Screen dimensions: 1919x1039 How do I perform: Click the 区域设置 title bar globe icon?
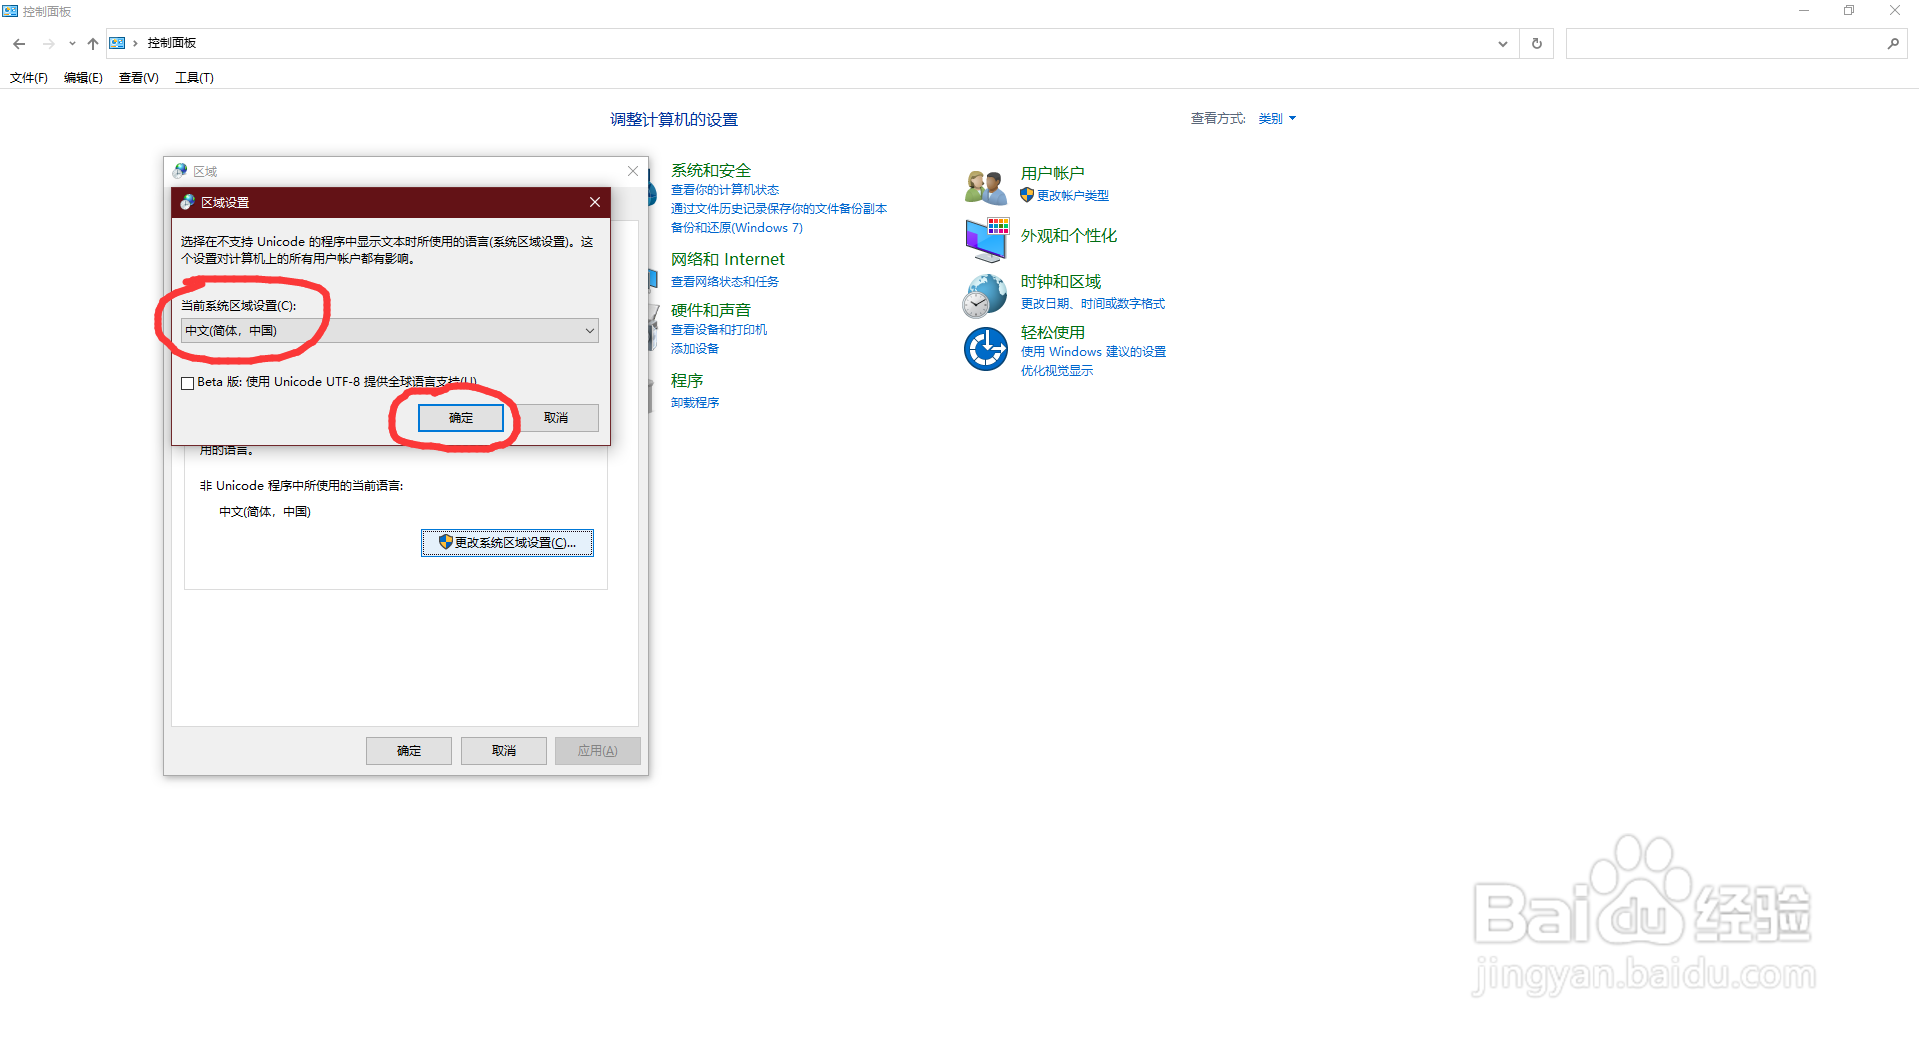187,202
